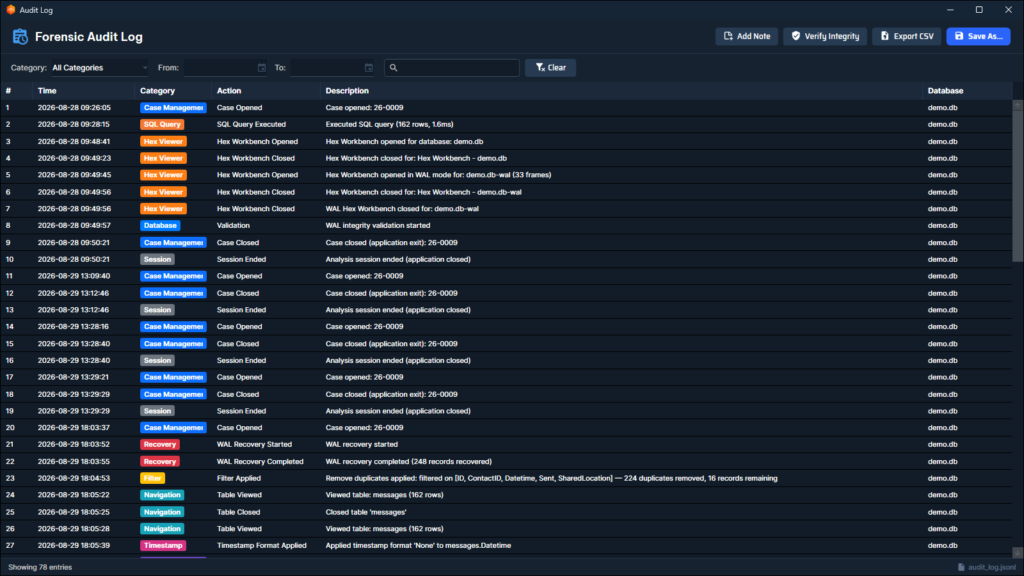Click 'Validation' action cell
The width and height of the screenshot is (1024, 576).
(x=233, y=225)
